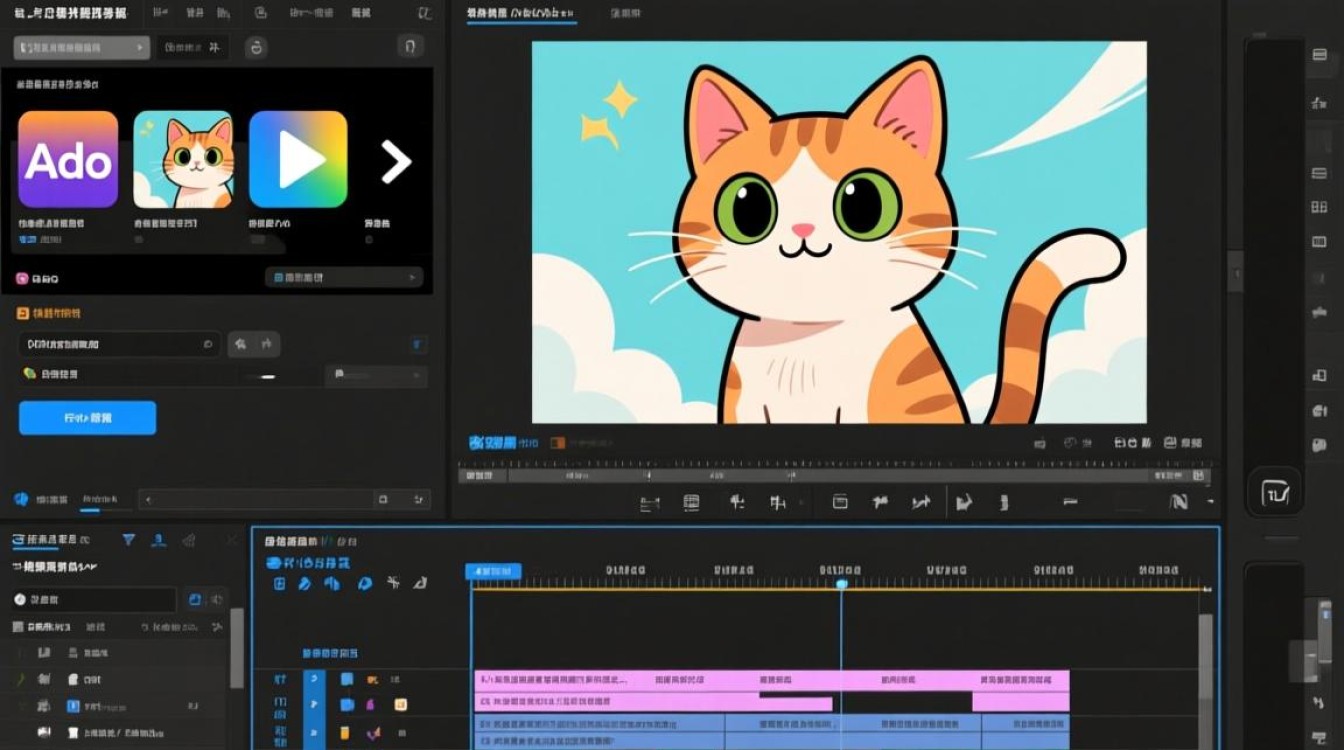Switch to the second tab above the preview
This screenshot has width=1344, height=750.
click(625, 14)
